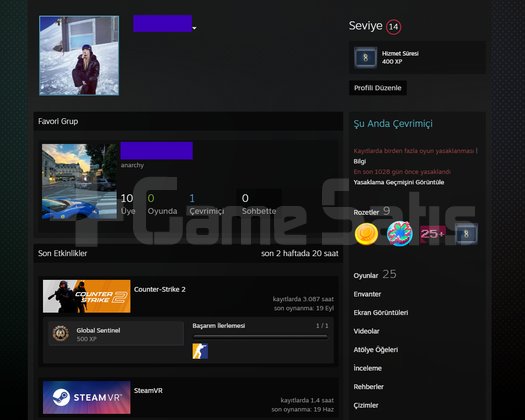
Task: Open the Hizmet Süresi badge icon
Action: [x=365, y=58]
